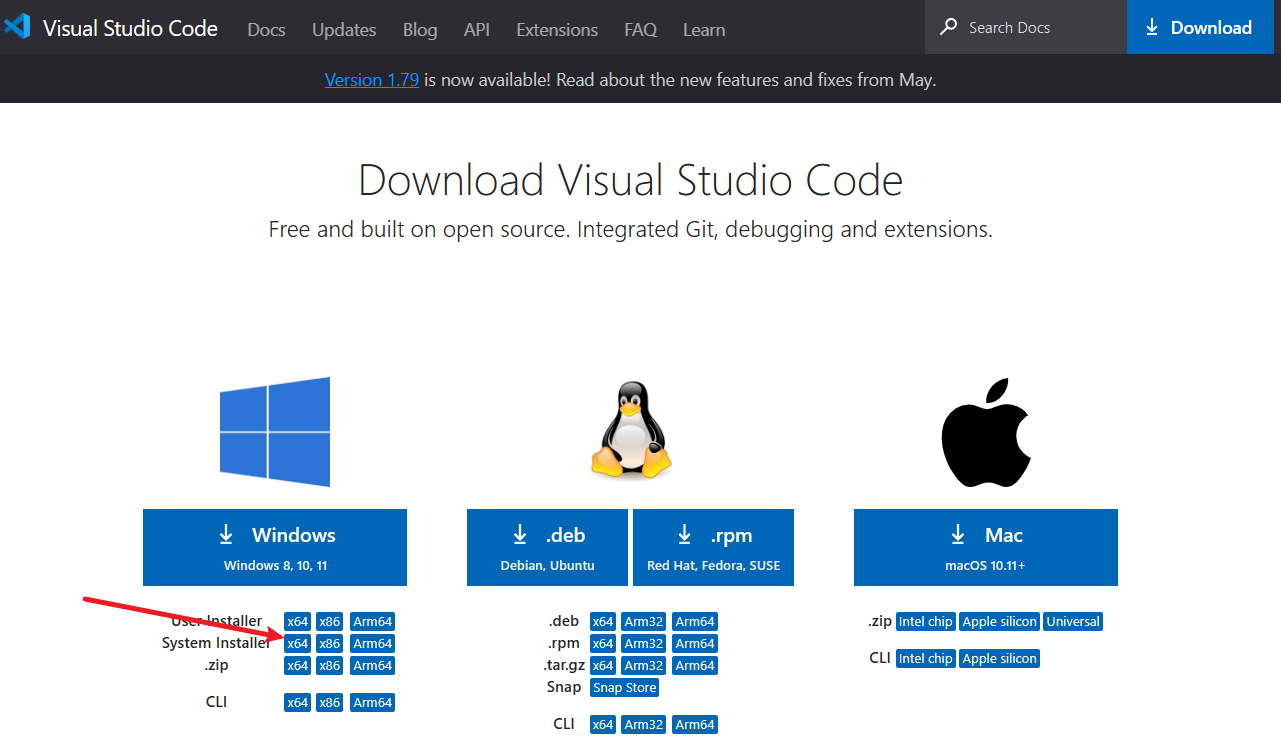Download Linux .tar.gz x64 archive
The height and width of the screenshot is (738, 1281).
[603, 665]
